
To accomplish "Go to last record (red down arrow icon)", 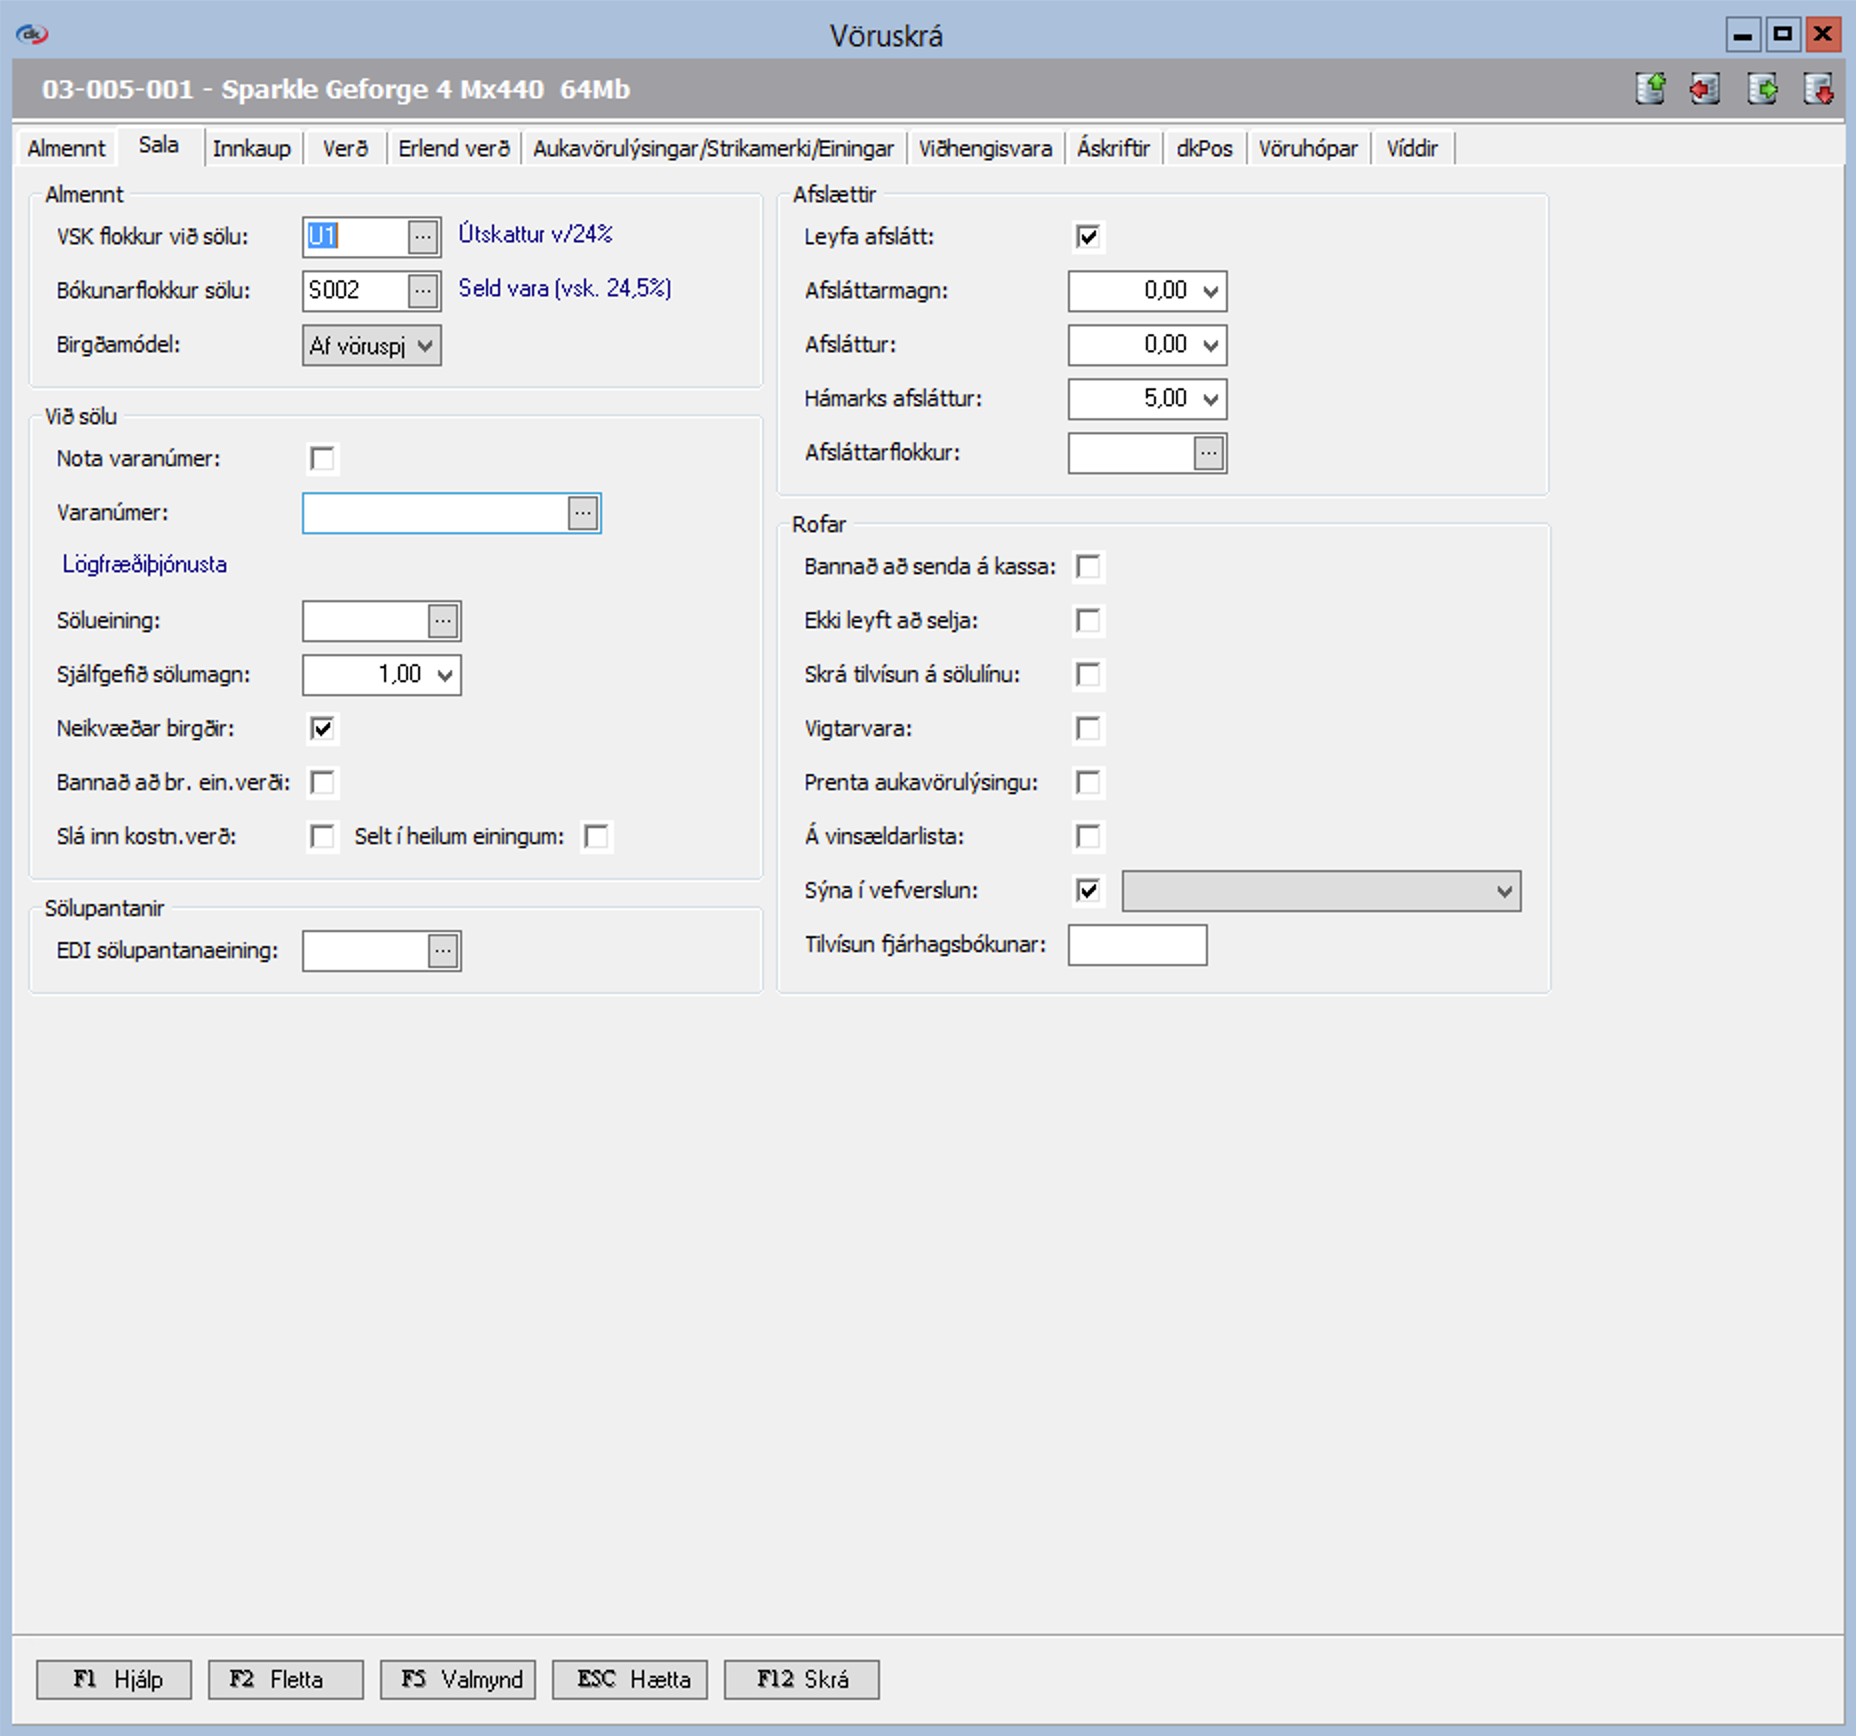I will [x=1818, y=89].
